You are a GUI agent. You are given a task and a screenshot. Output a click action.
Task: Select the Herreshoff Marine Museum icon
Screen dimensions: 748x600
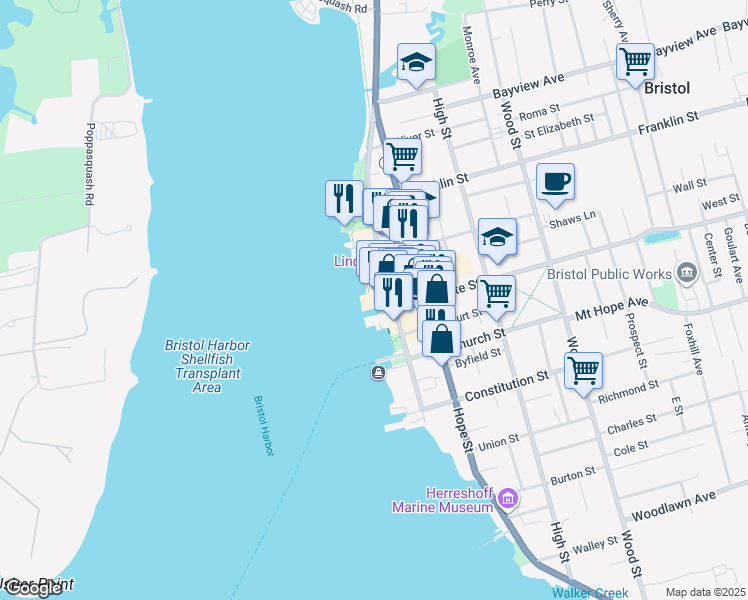tap(508, 498)
